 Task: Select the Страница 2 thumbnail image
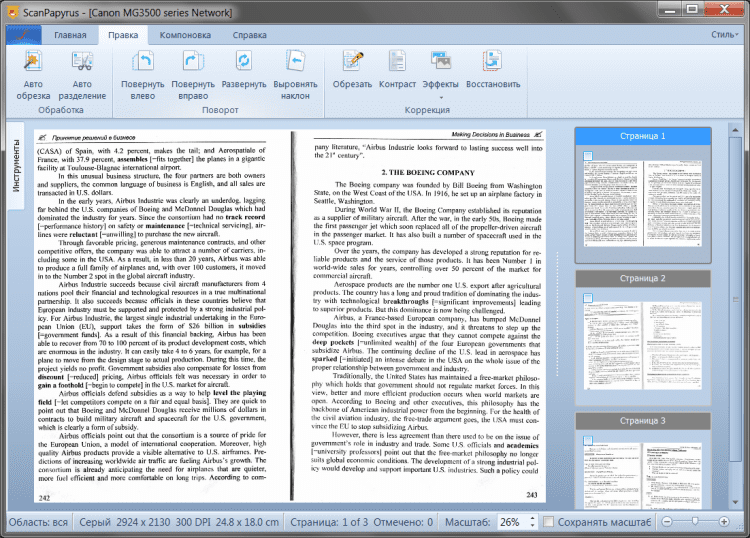(x=643, y=345)
